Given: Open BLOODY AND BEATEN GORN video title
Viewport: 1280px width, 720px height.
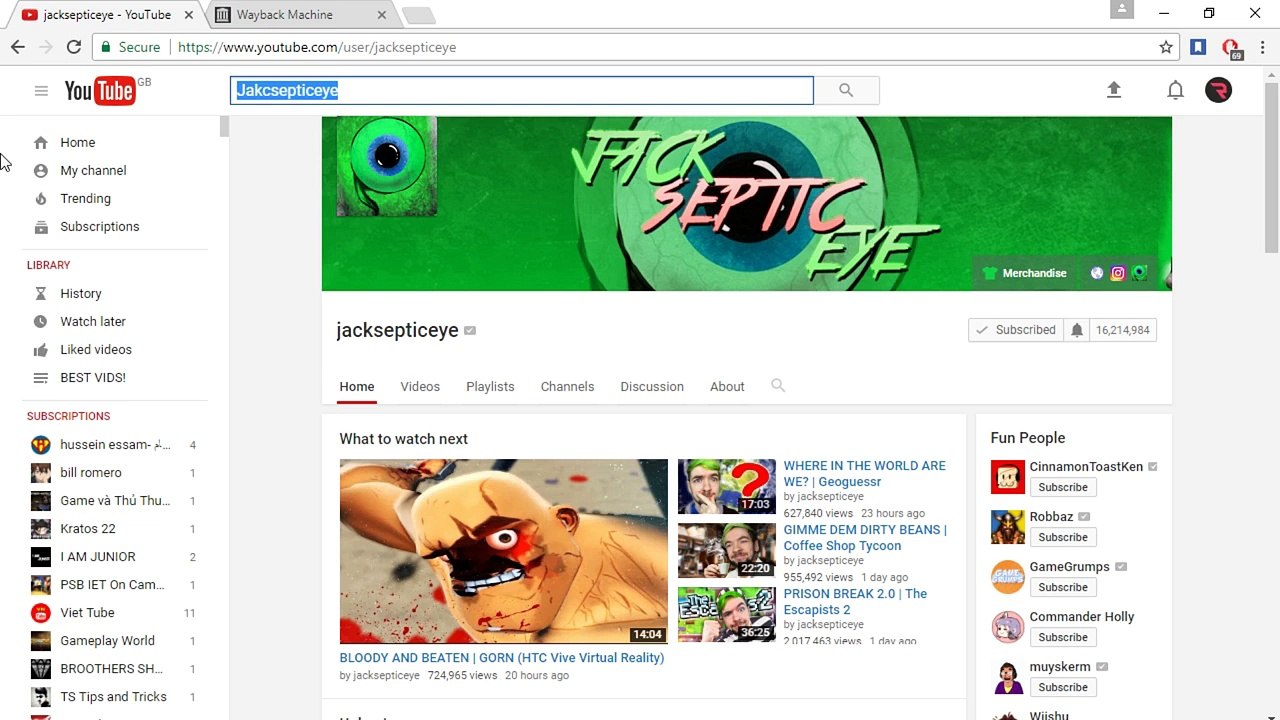Looking at the screenshot, I should click(501, 658).
